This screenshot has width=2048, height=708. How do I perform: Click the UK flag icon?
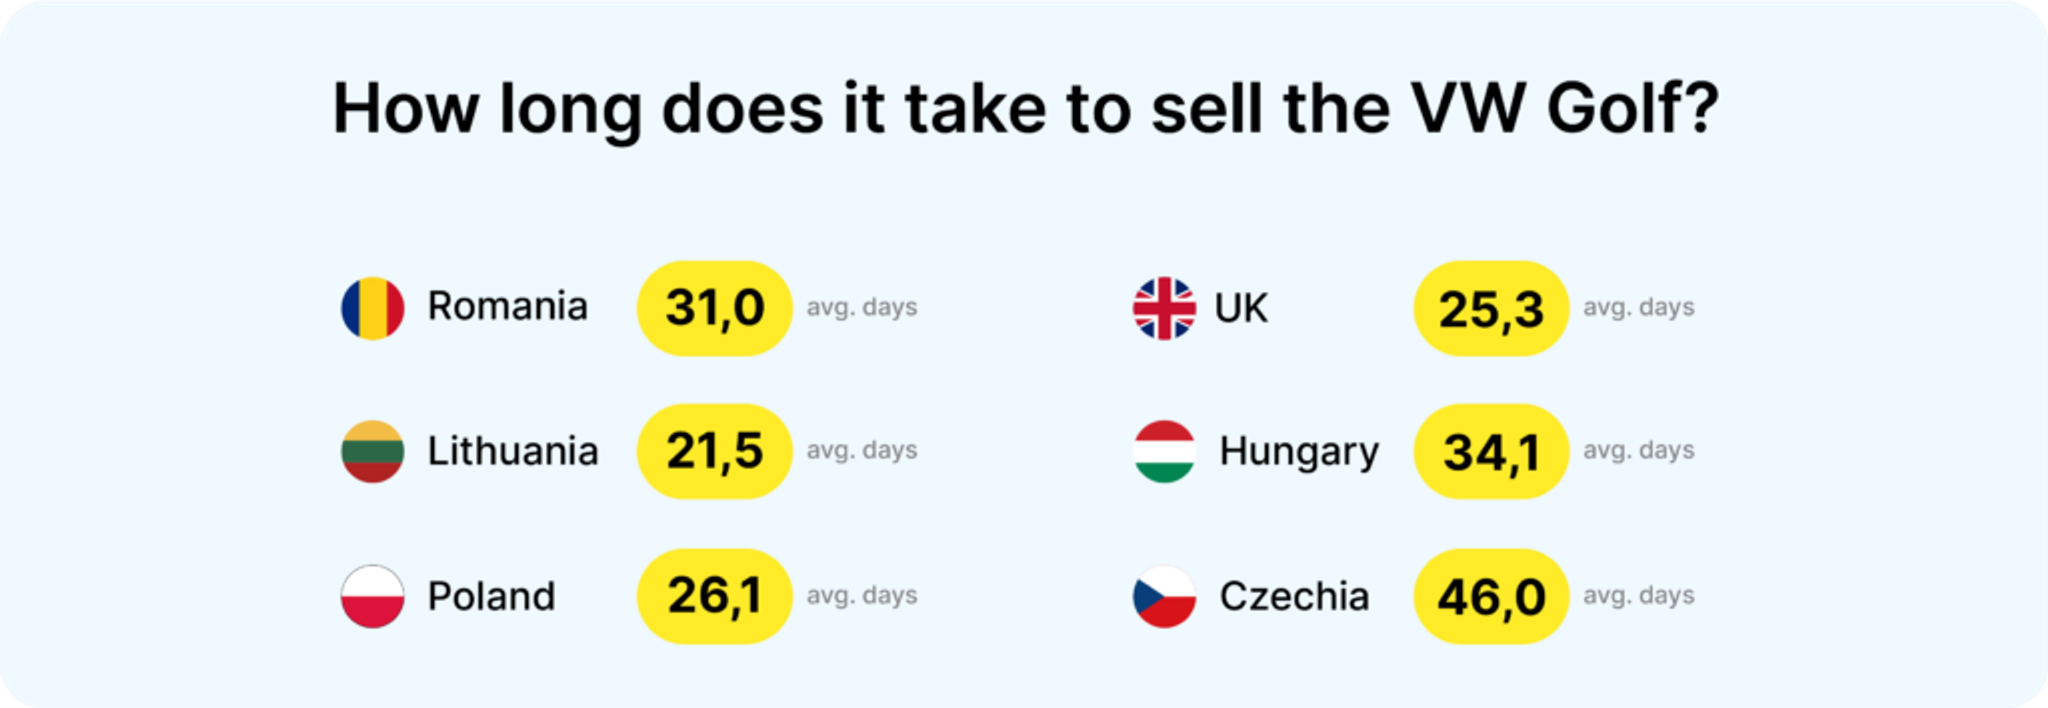(x=1164, y=308)
